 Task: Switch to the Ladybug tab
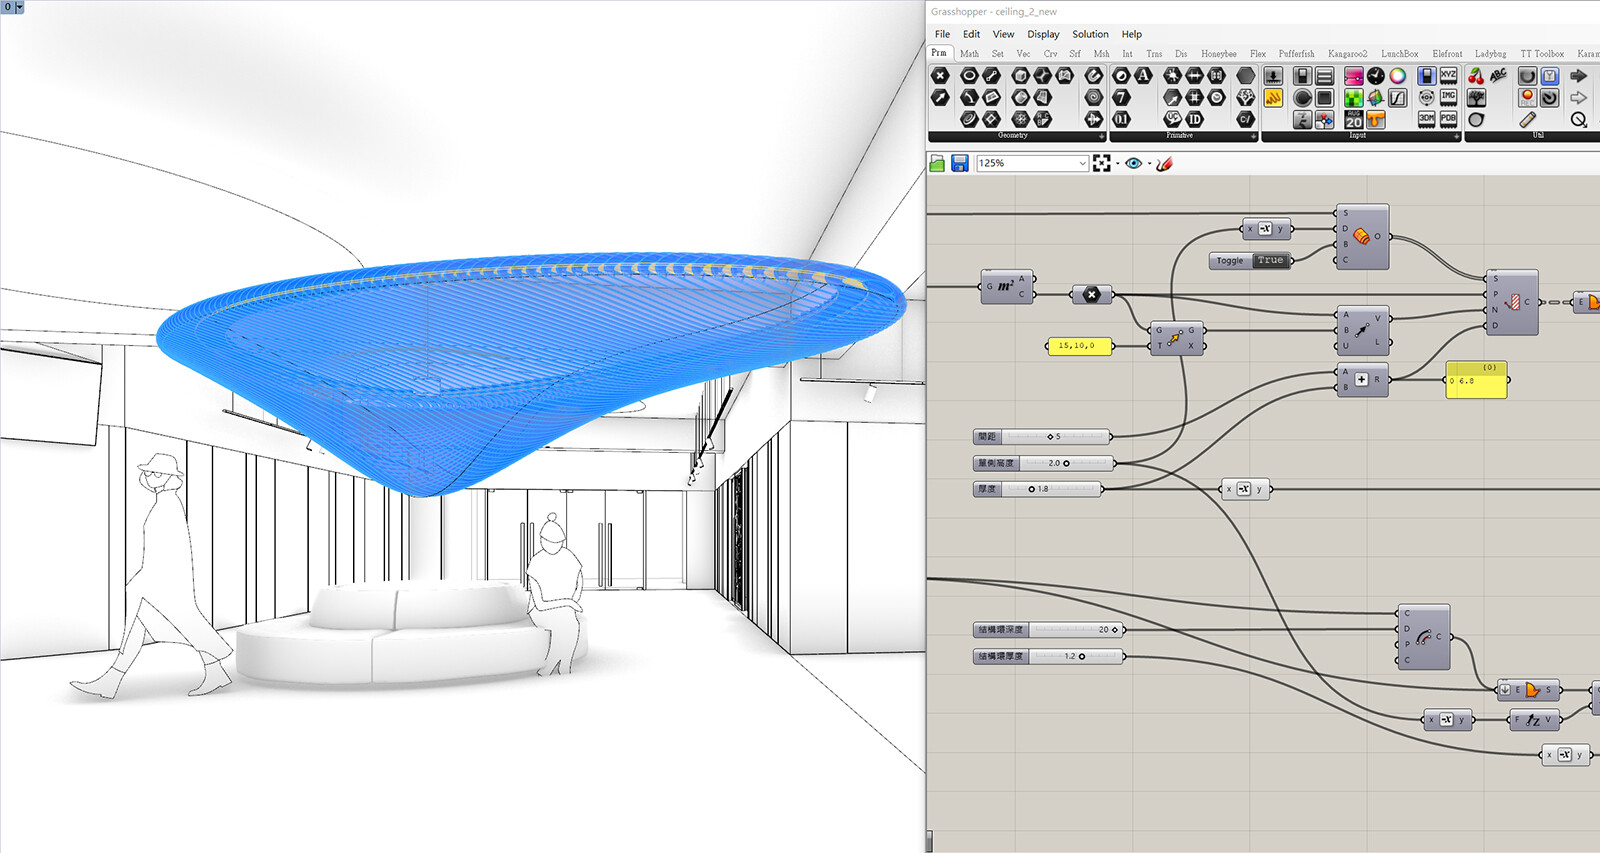point(1490,54)
